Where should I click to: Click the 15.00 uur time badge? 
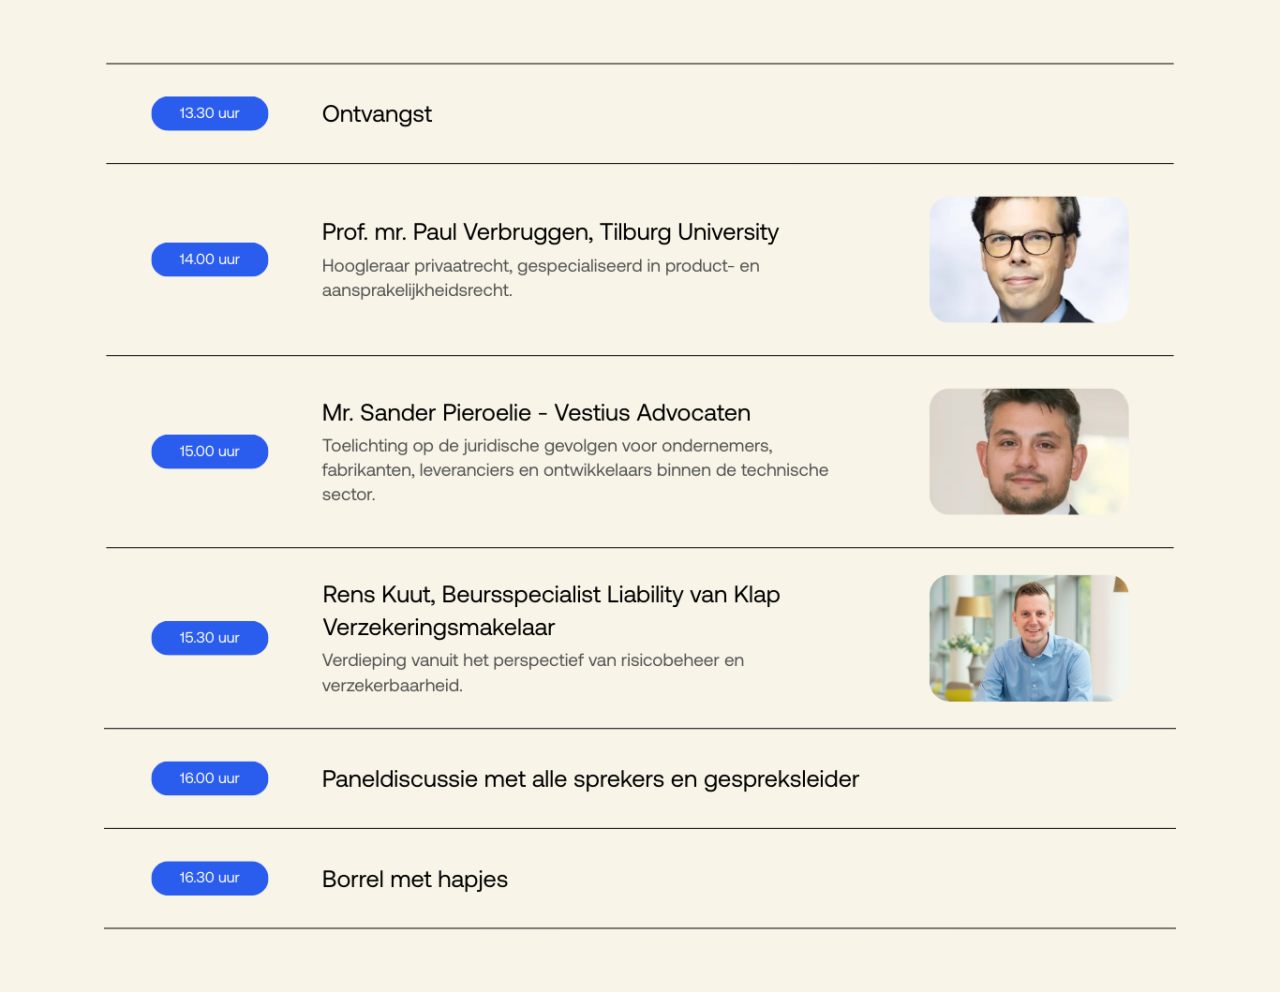[x=210, y=452]
